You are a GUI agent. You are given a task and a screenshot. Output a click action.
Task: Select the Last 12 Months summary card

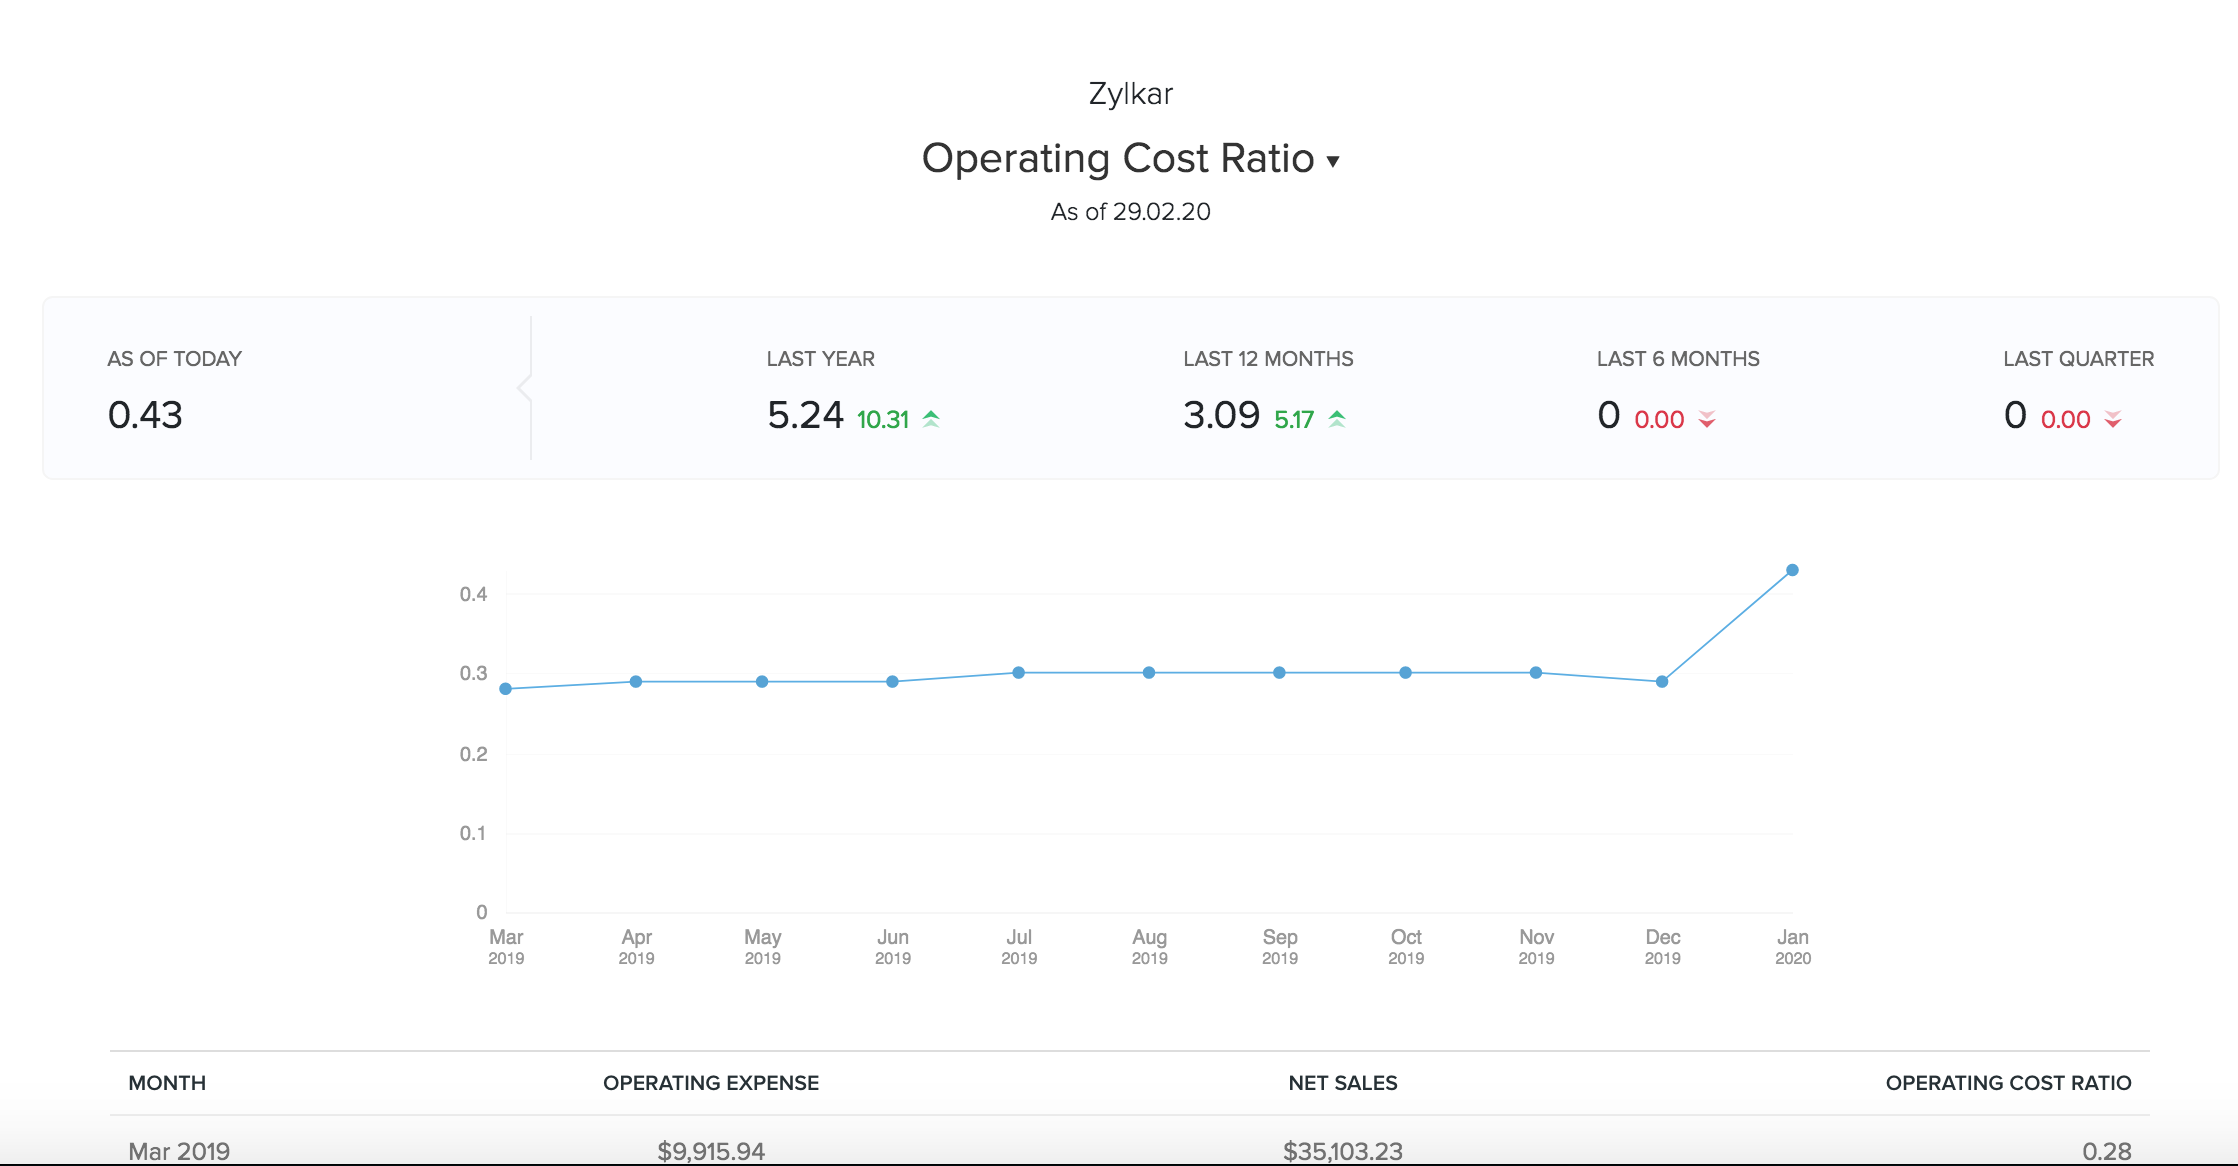[1267, 390]
